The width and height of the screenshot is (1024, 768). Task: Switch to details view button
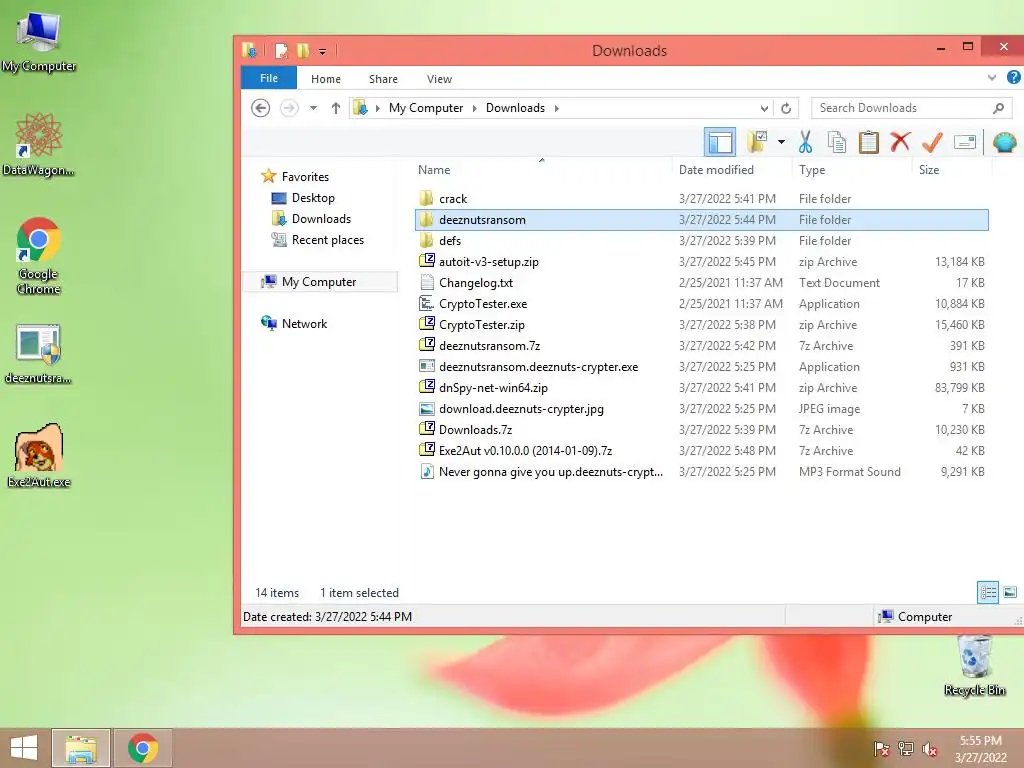(988, 592)
